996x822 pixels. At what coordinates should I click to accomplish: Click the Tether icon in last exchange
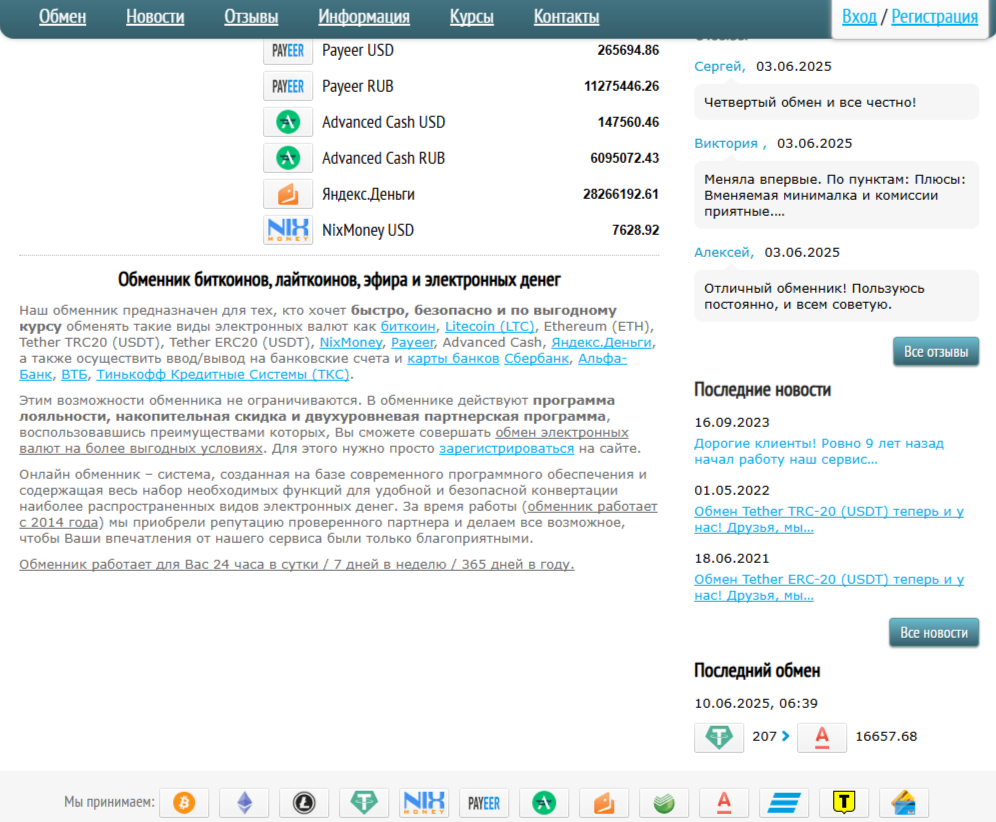pyautogui.click(x=719, y=738)
